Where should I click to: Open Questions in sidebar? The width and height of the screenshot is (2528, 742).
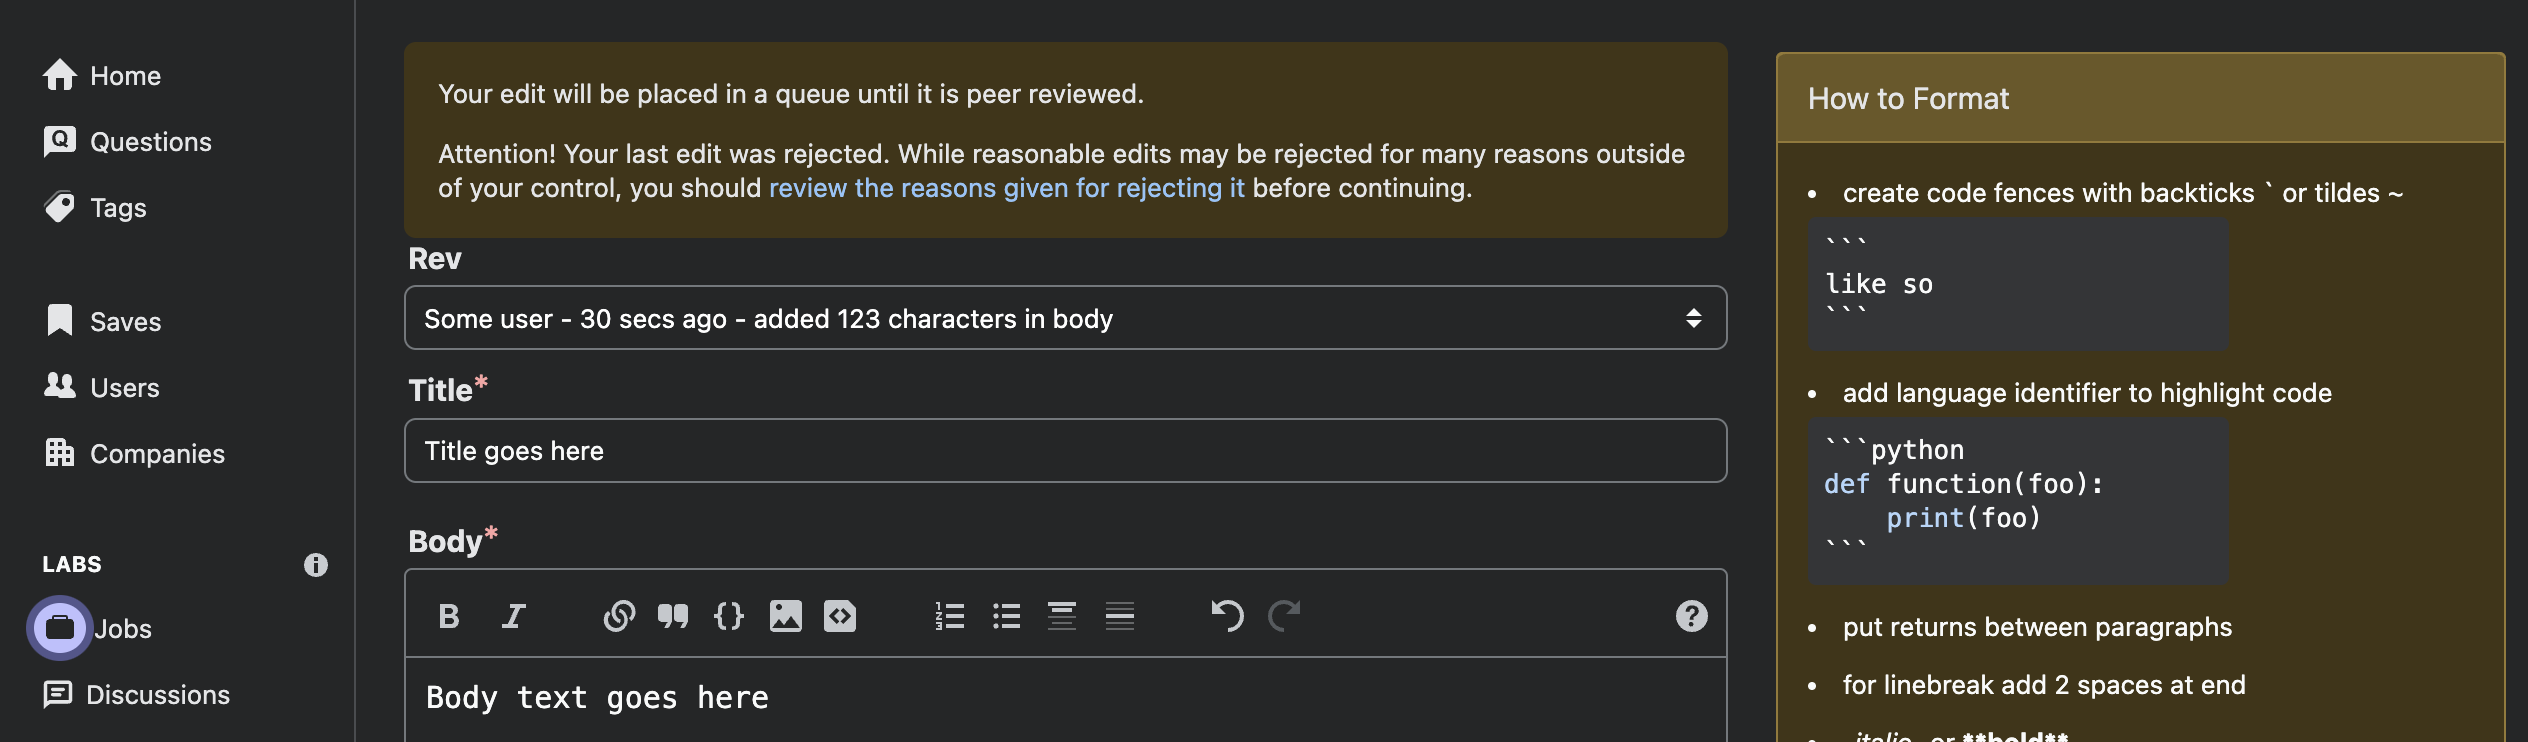coord(151,142)
